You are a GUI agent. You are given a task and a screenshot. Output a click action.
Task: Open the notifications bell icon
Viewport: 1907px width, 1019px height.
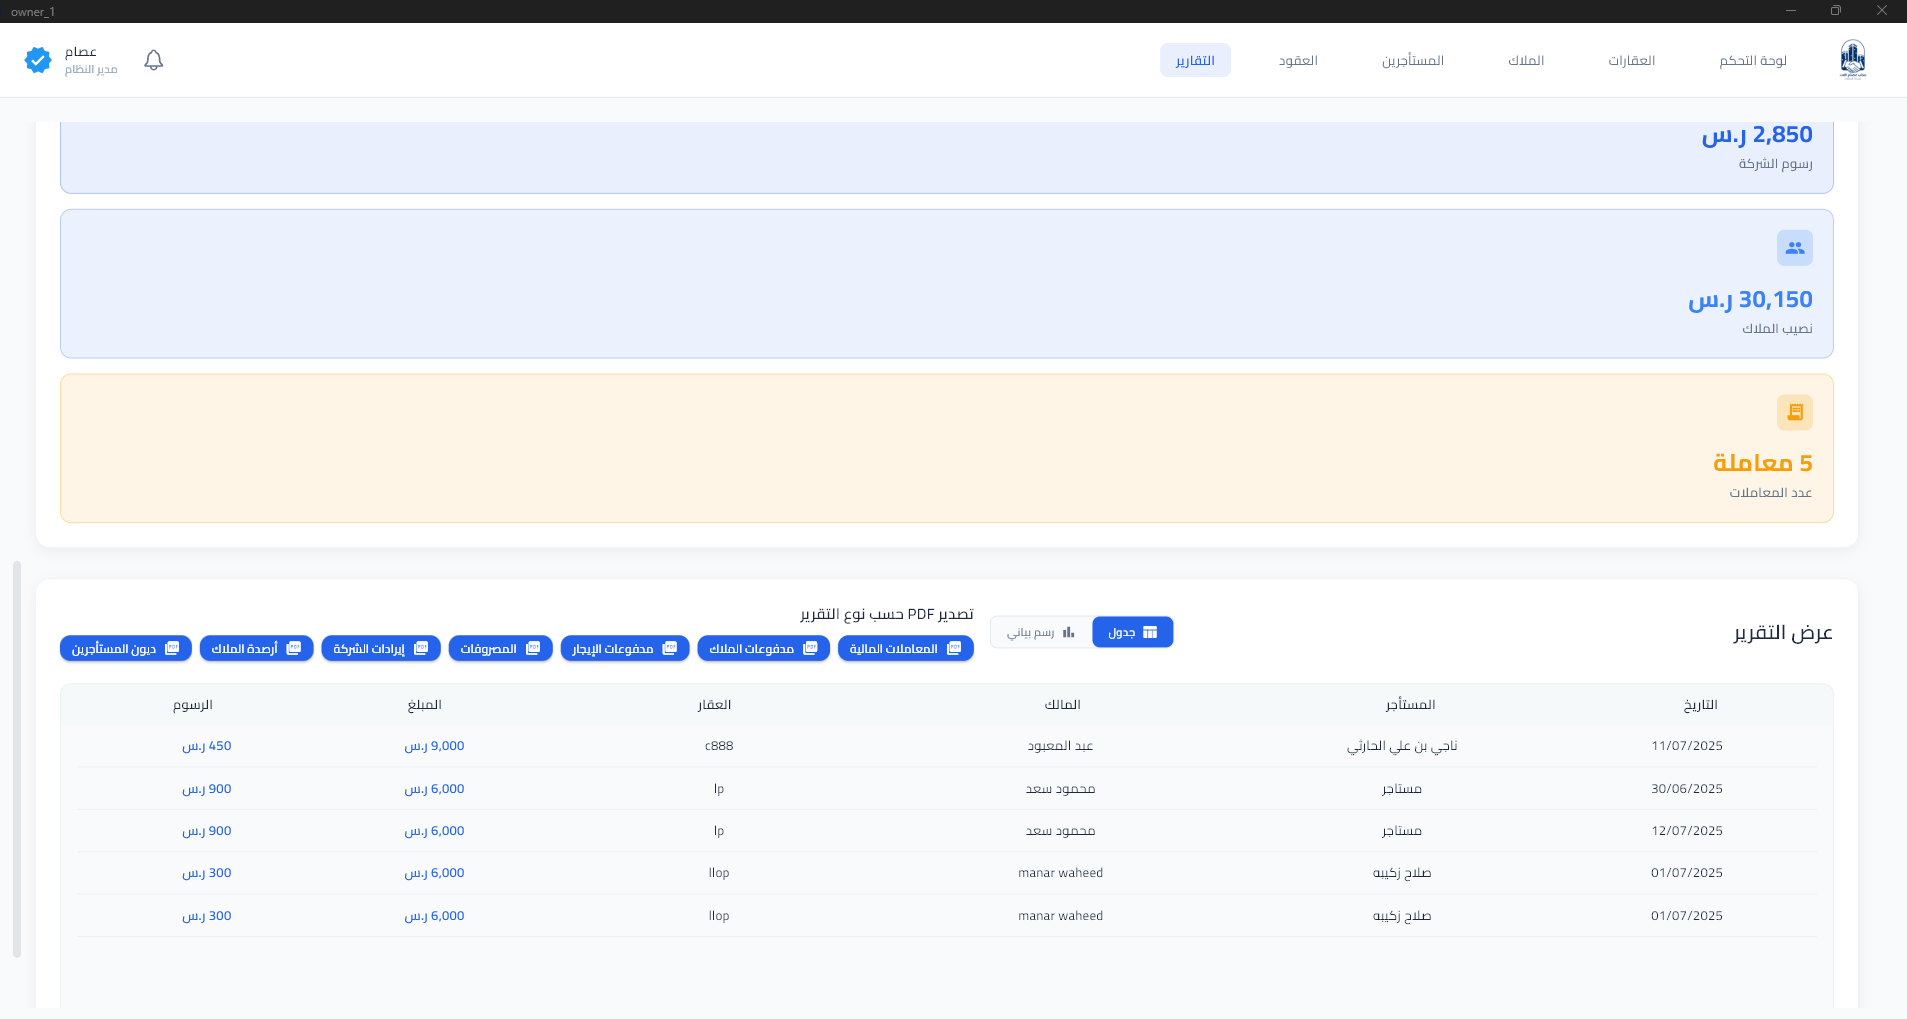pyautogui.click(x=153, y=60)
